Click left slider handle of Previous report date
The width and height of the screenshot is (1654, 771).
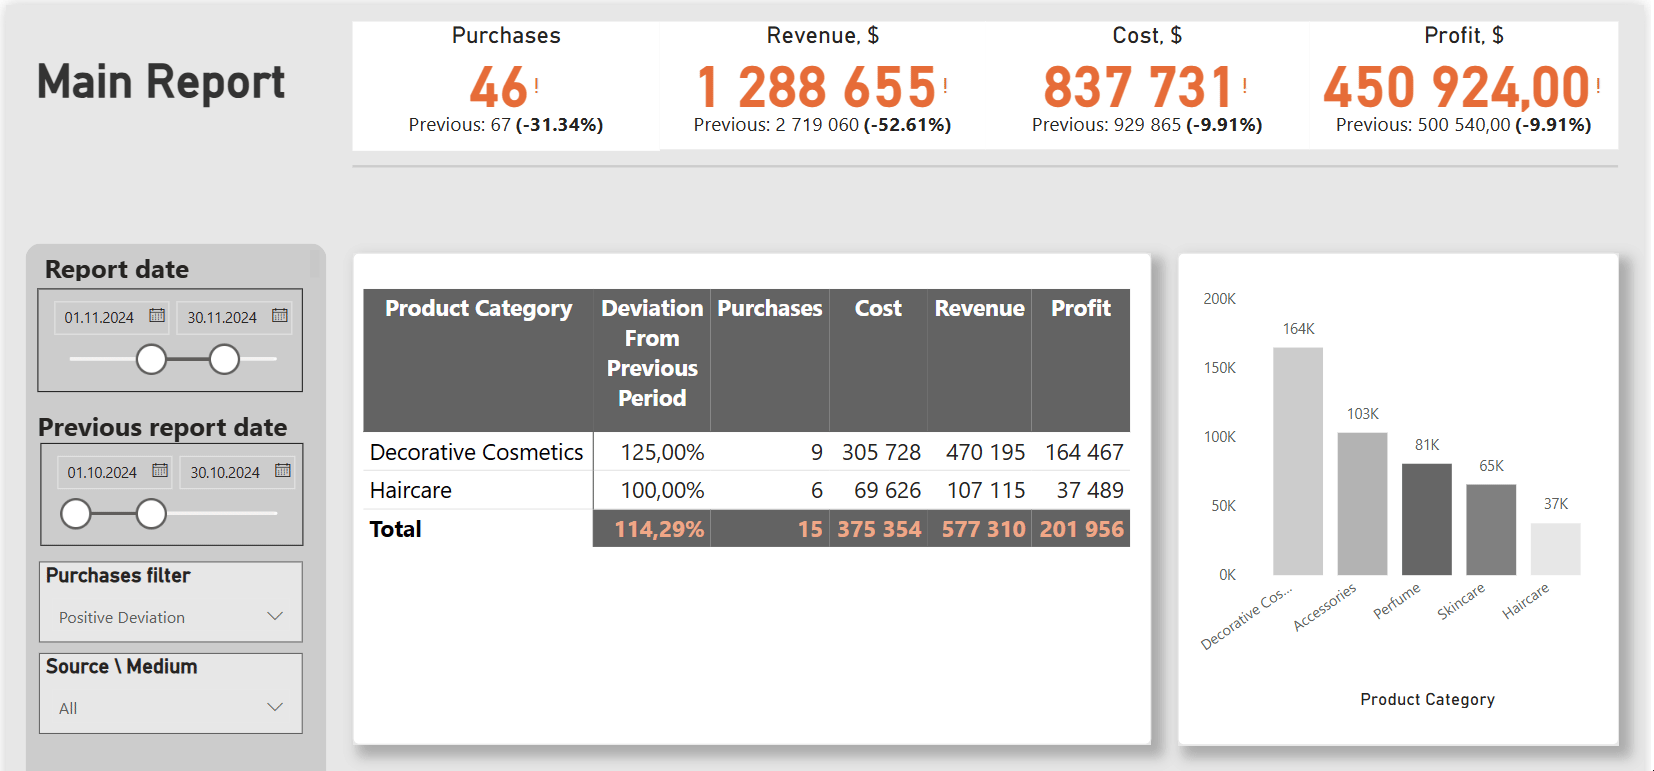(76, 514)
